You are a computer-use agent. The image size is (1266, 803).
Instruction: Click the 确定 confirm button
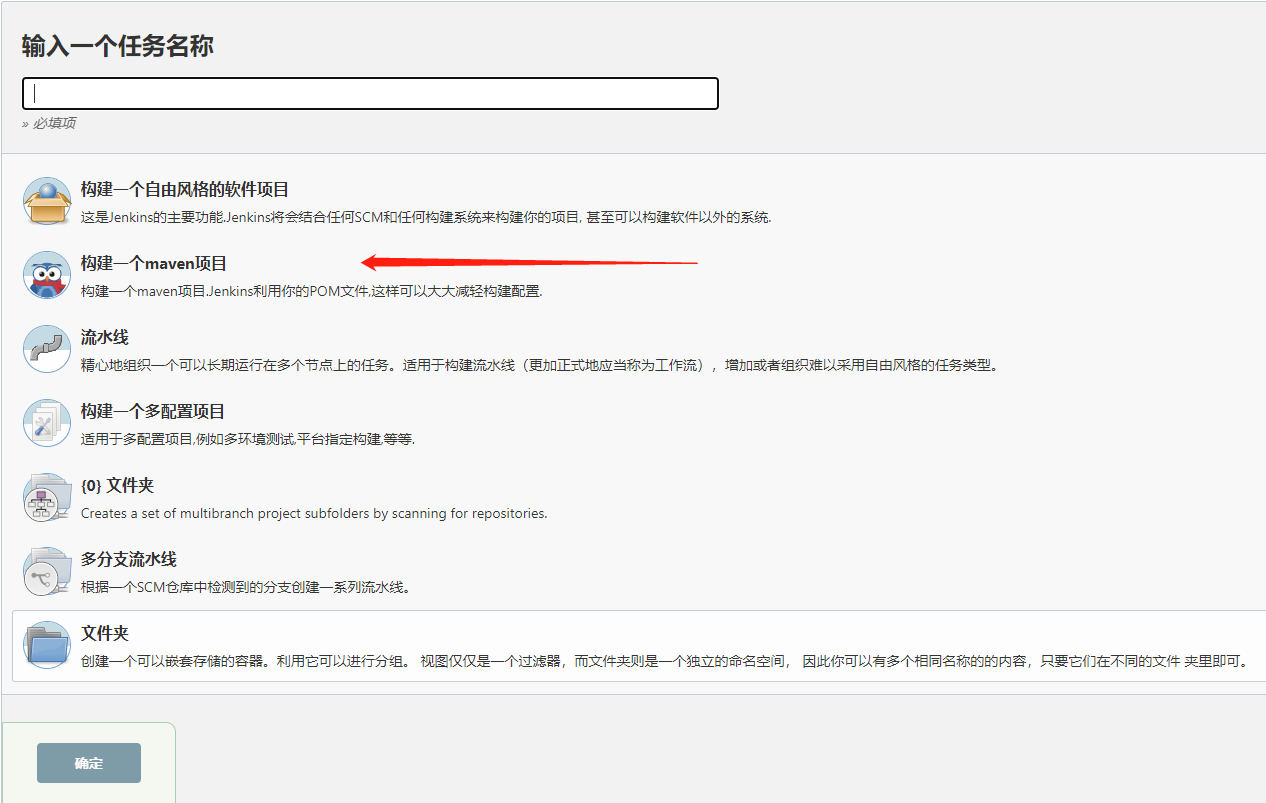coord(89,763)
